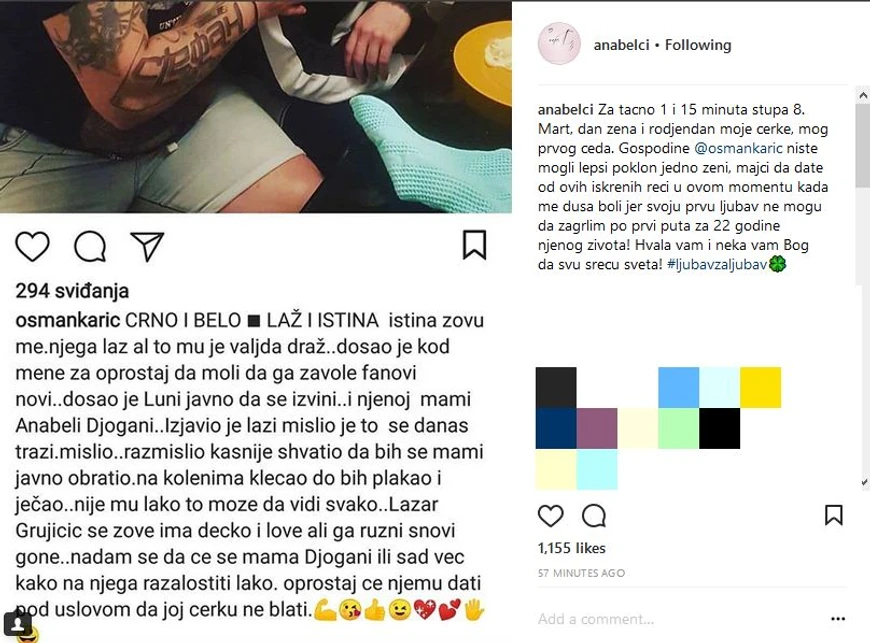The height and width of the screenshot is (643, 870).
Task: Click the scrollbar down arrow in comments
Action: [863, 483]
